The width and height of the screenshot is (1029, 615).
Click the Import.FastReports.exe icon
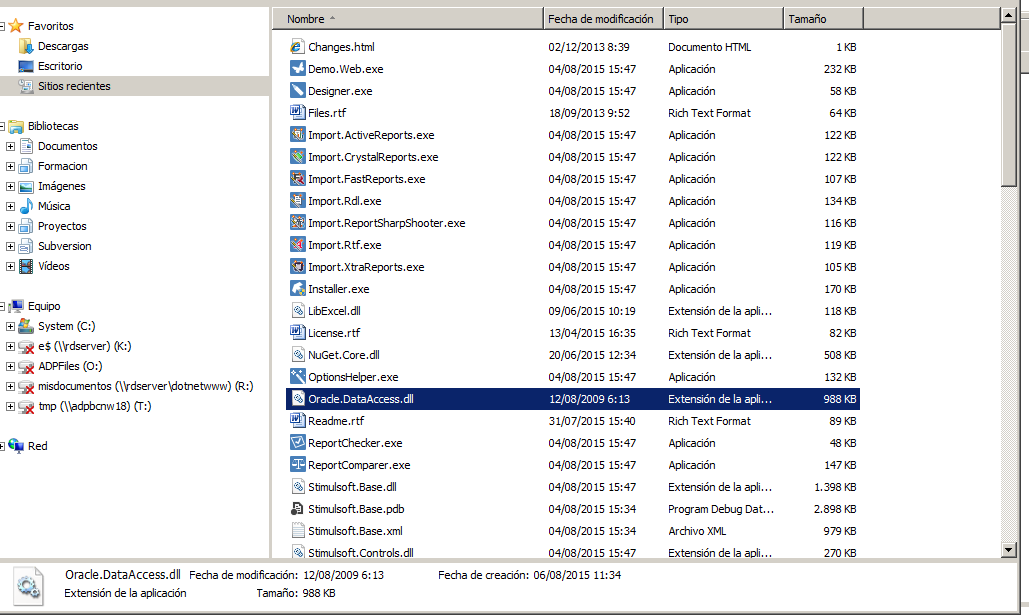(297, 179)
